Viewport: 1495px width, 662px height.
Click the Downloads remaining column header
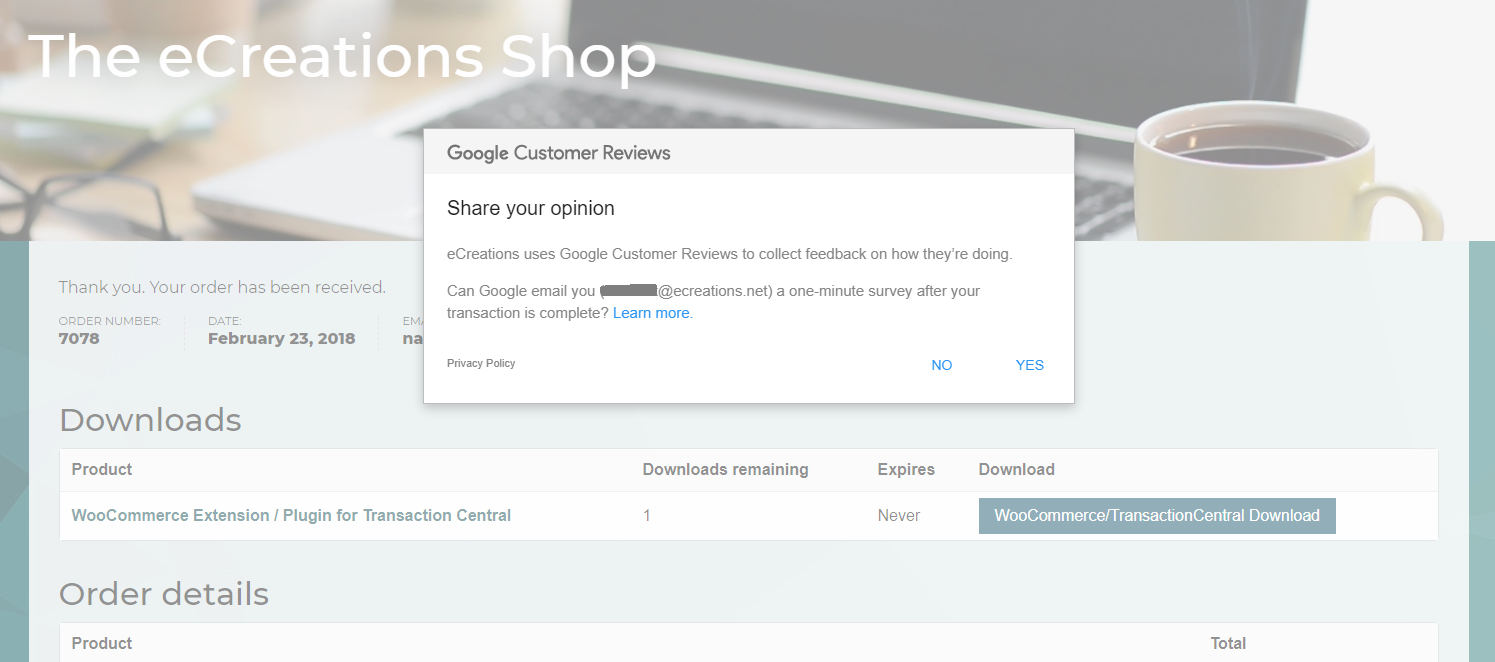tap(725, 469)
